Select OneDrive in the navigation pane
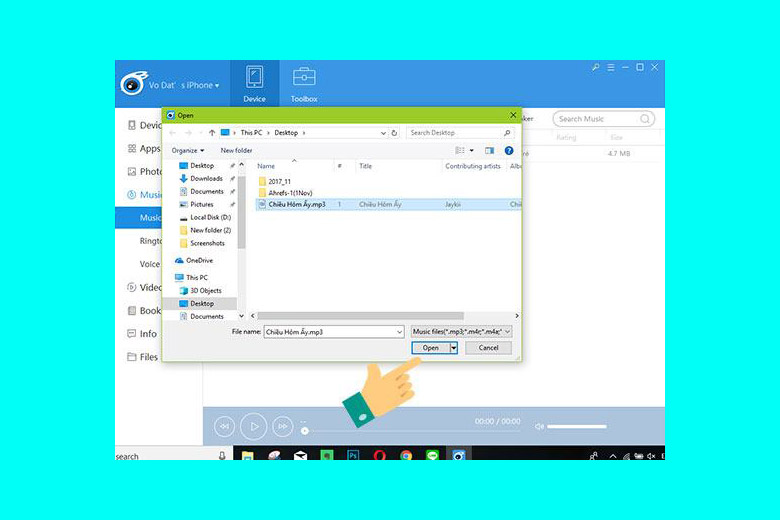The image size is (780, 520). [199, 260]
